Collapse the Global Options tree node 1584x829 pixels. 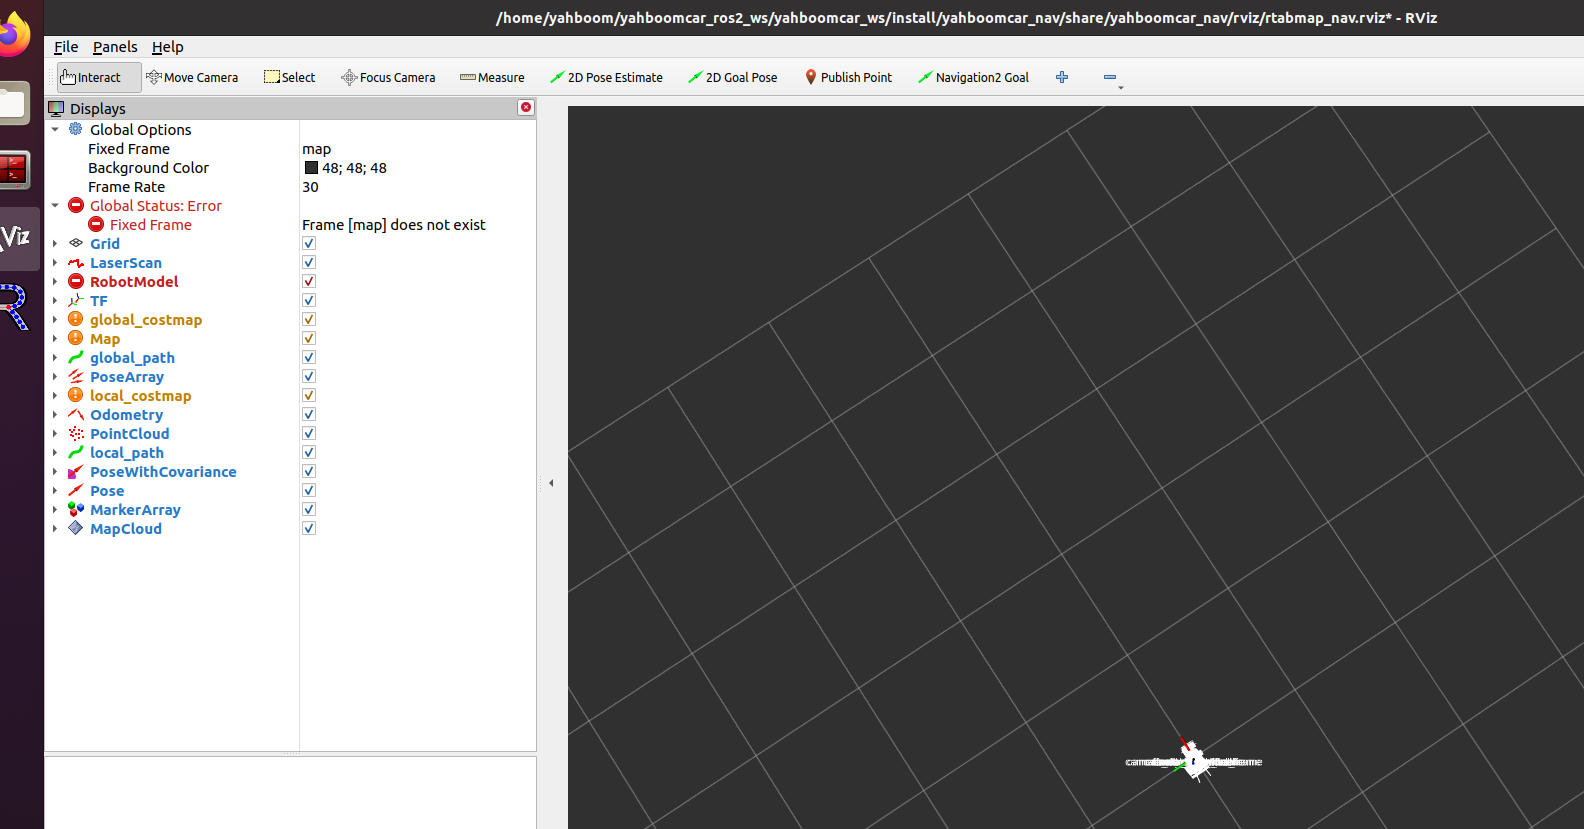(55, 129)
